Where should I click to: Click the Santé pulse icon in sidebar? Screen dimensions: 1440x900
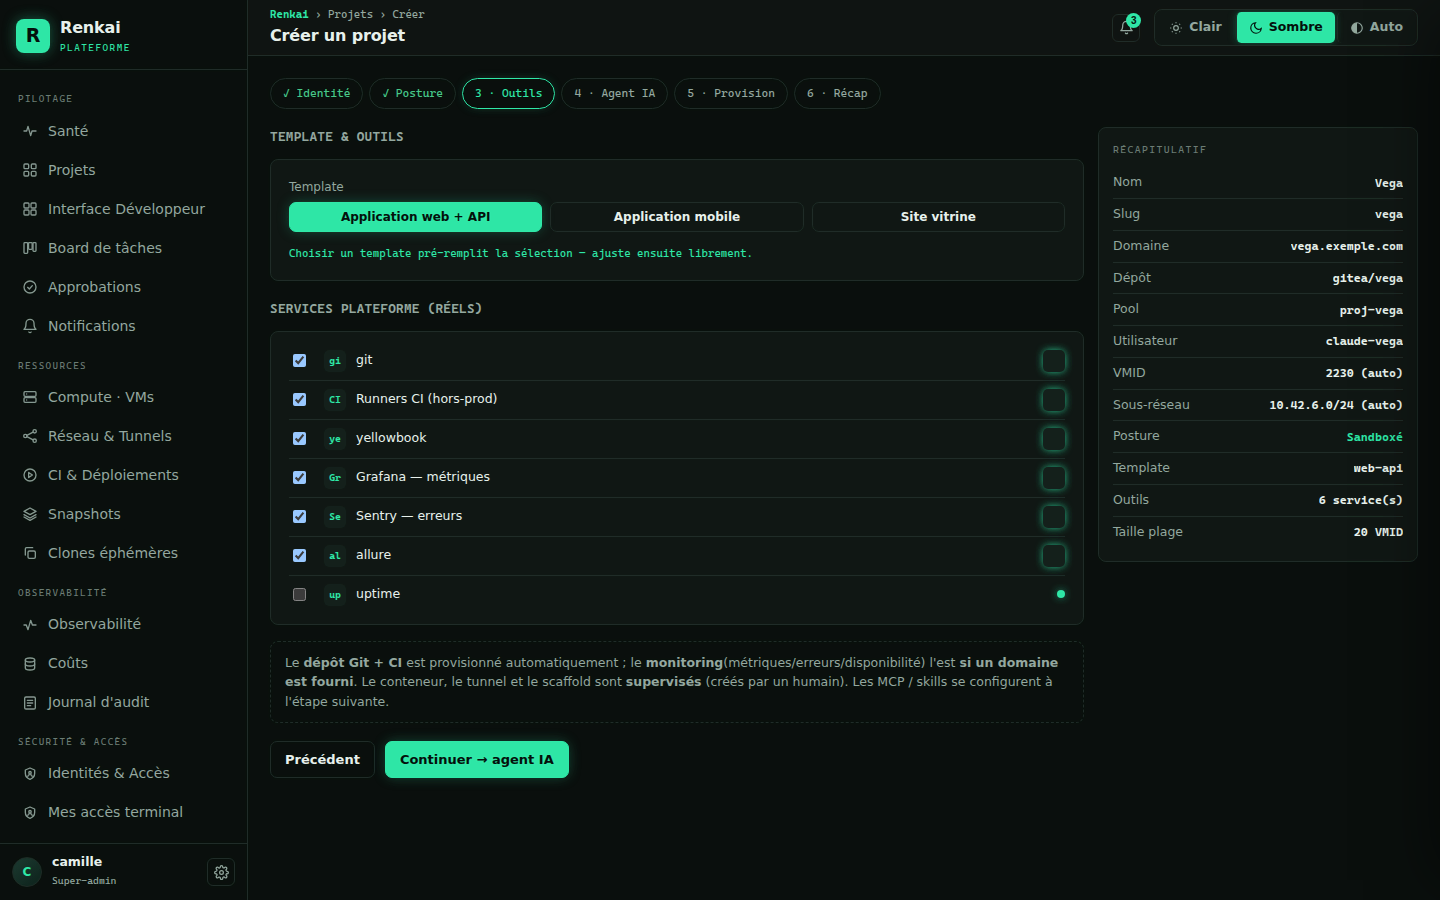(x=30, y=131)
